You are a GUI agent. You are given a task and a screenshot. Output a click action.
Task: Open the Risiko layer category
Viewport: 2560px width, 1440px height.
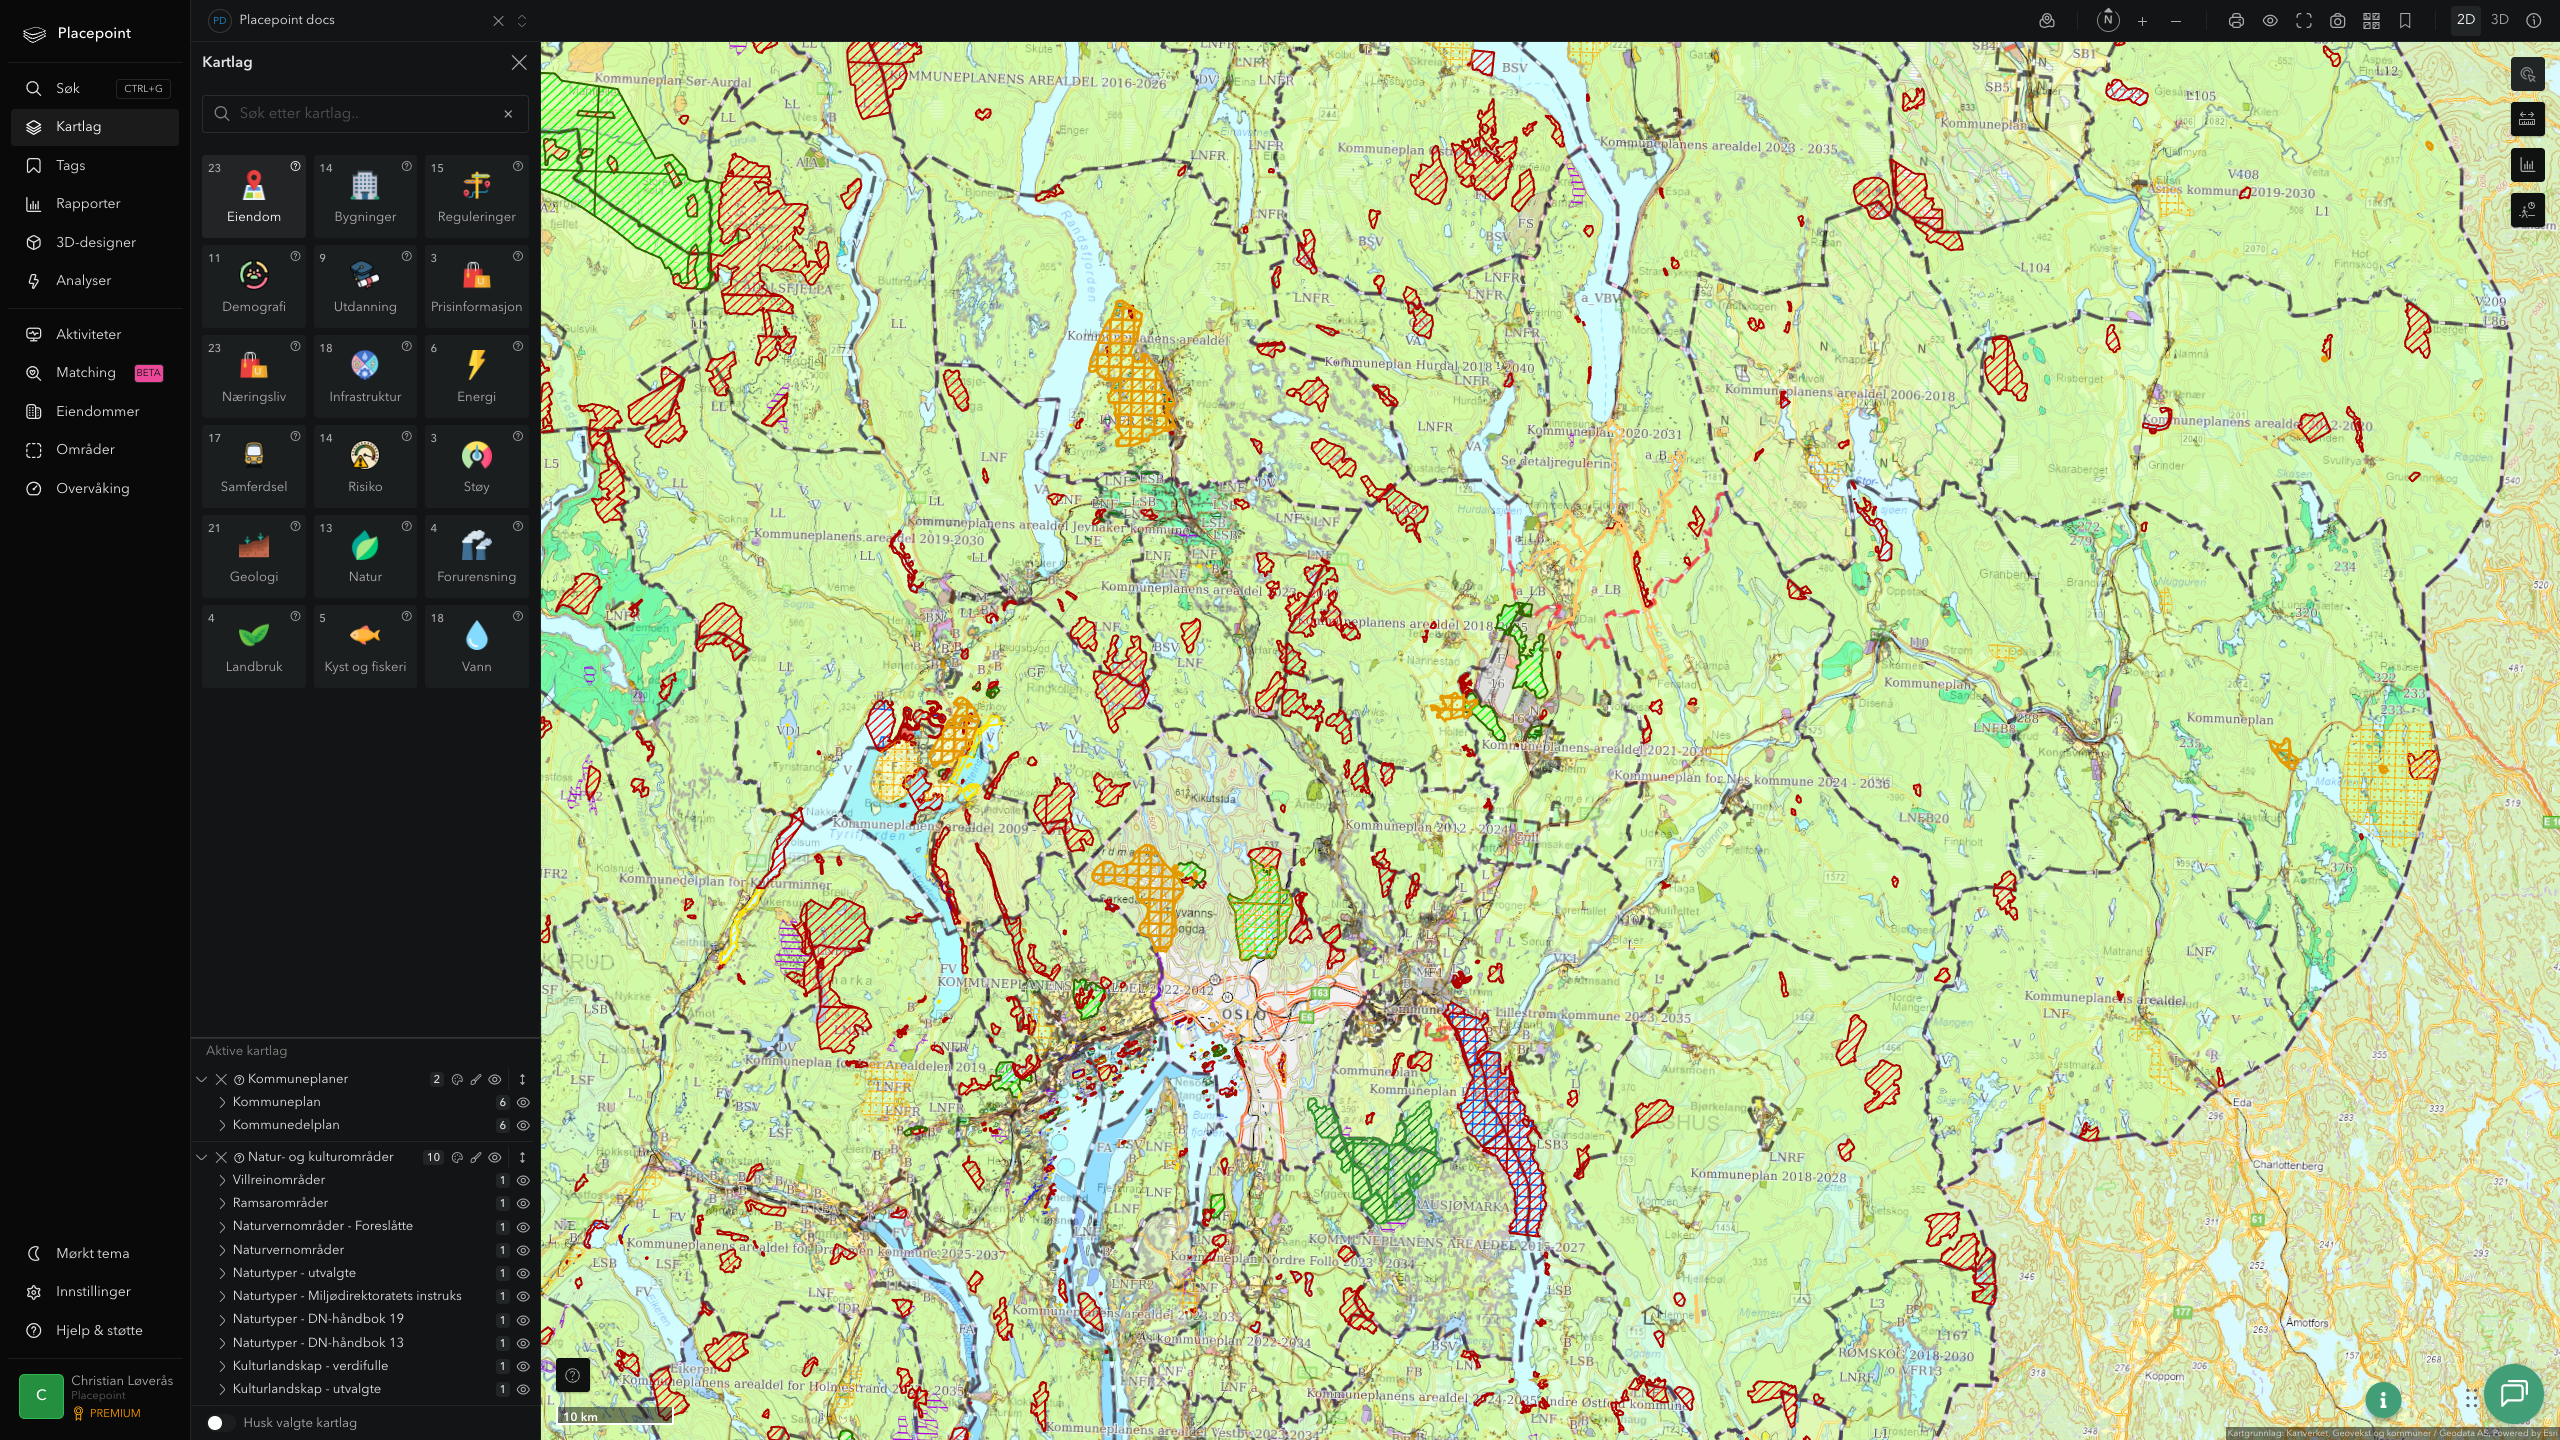click(x=365, y=465)
